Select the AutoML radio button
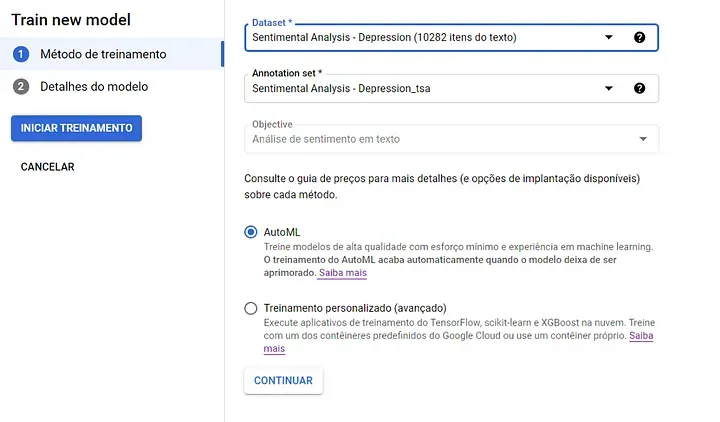 [251, 232]
